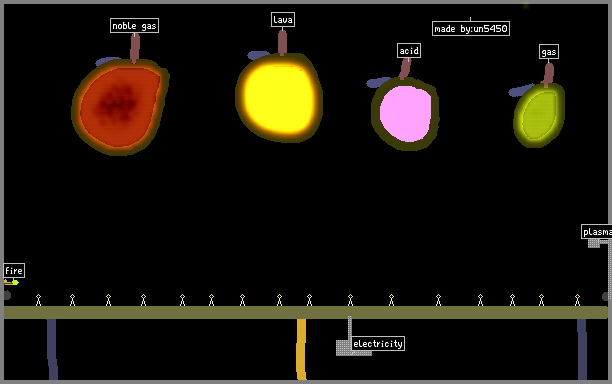The image size is (612, 384).
Task: Click the gray plasma device below plasma label
Action: [594, 244]
